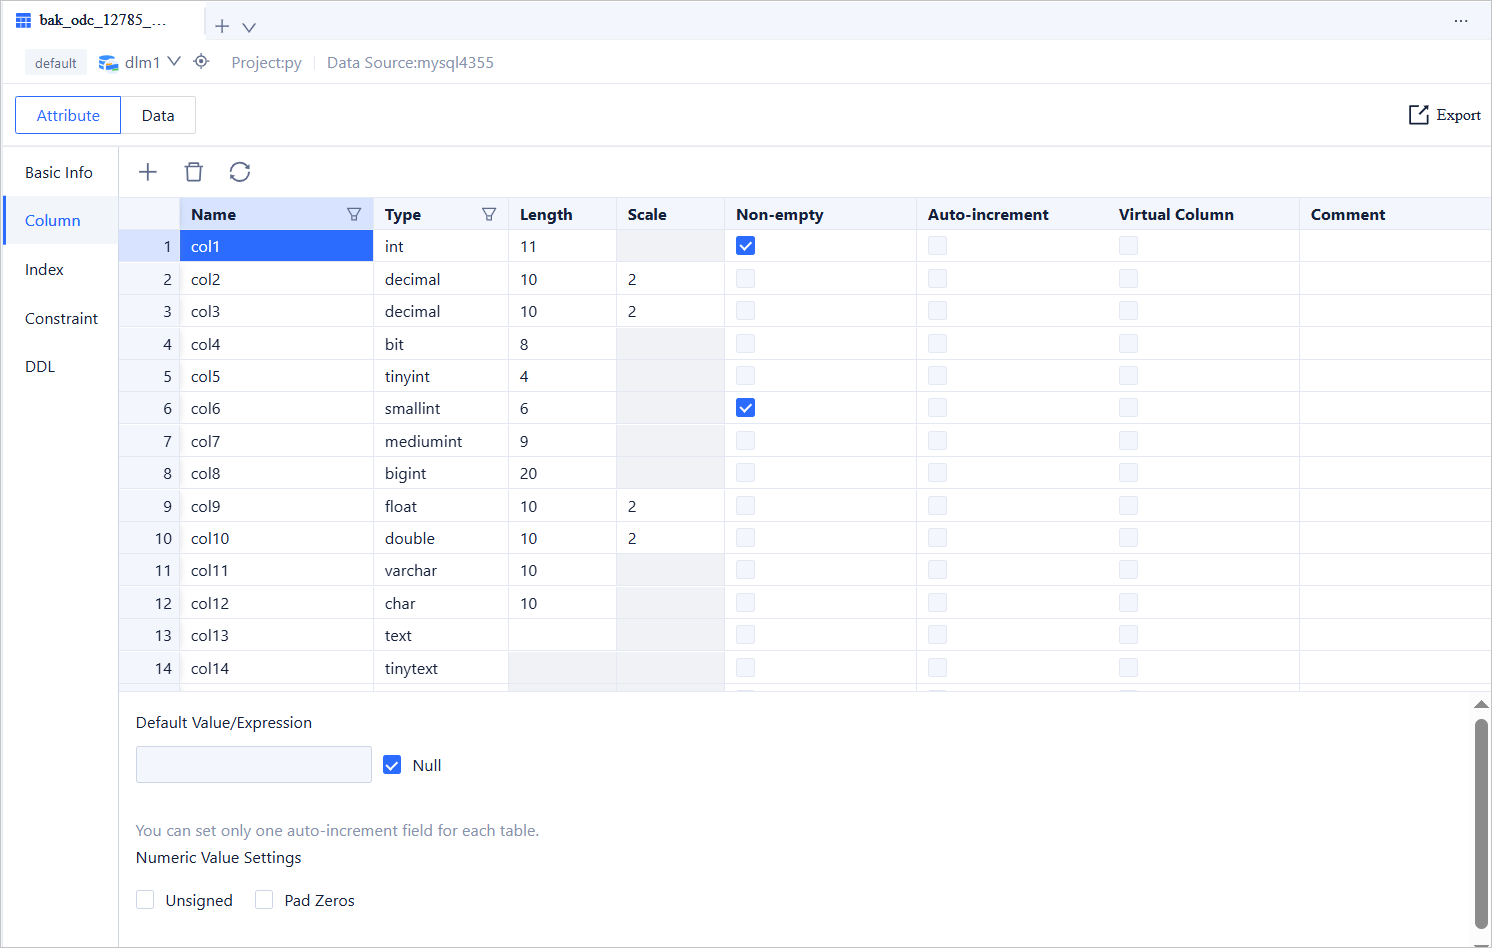Viewport: 1492px width, 948px height.
Task: Click the filter icon in Type header
Action: click(x=489, y=214)
